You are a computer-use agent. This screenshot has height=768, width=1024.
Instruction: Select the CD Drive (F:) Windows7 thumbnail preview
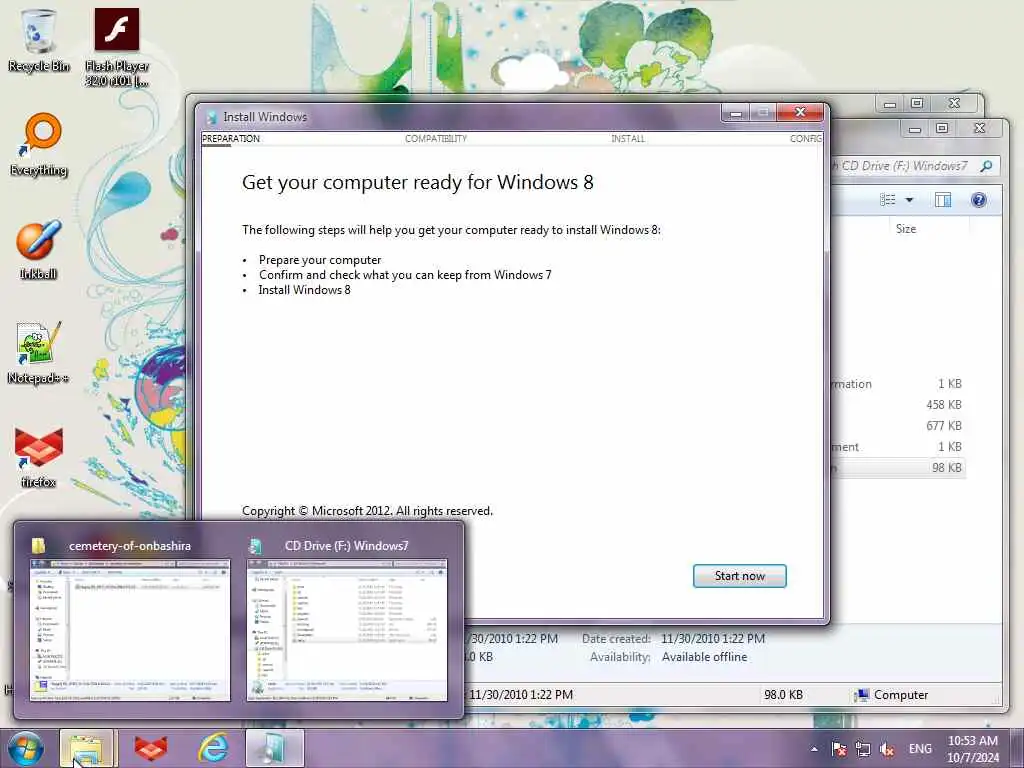[x=347, y=630]
